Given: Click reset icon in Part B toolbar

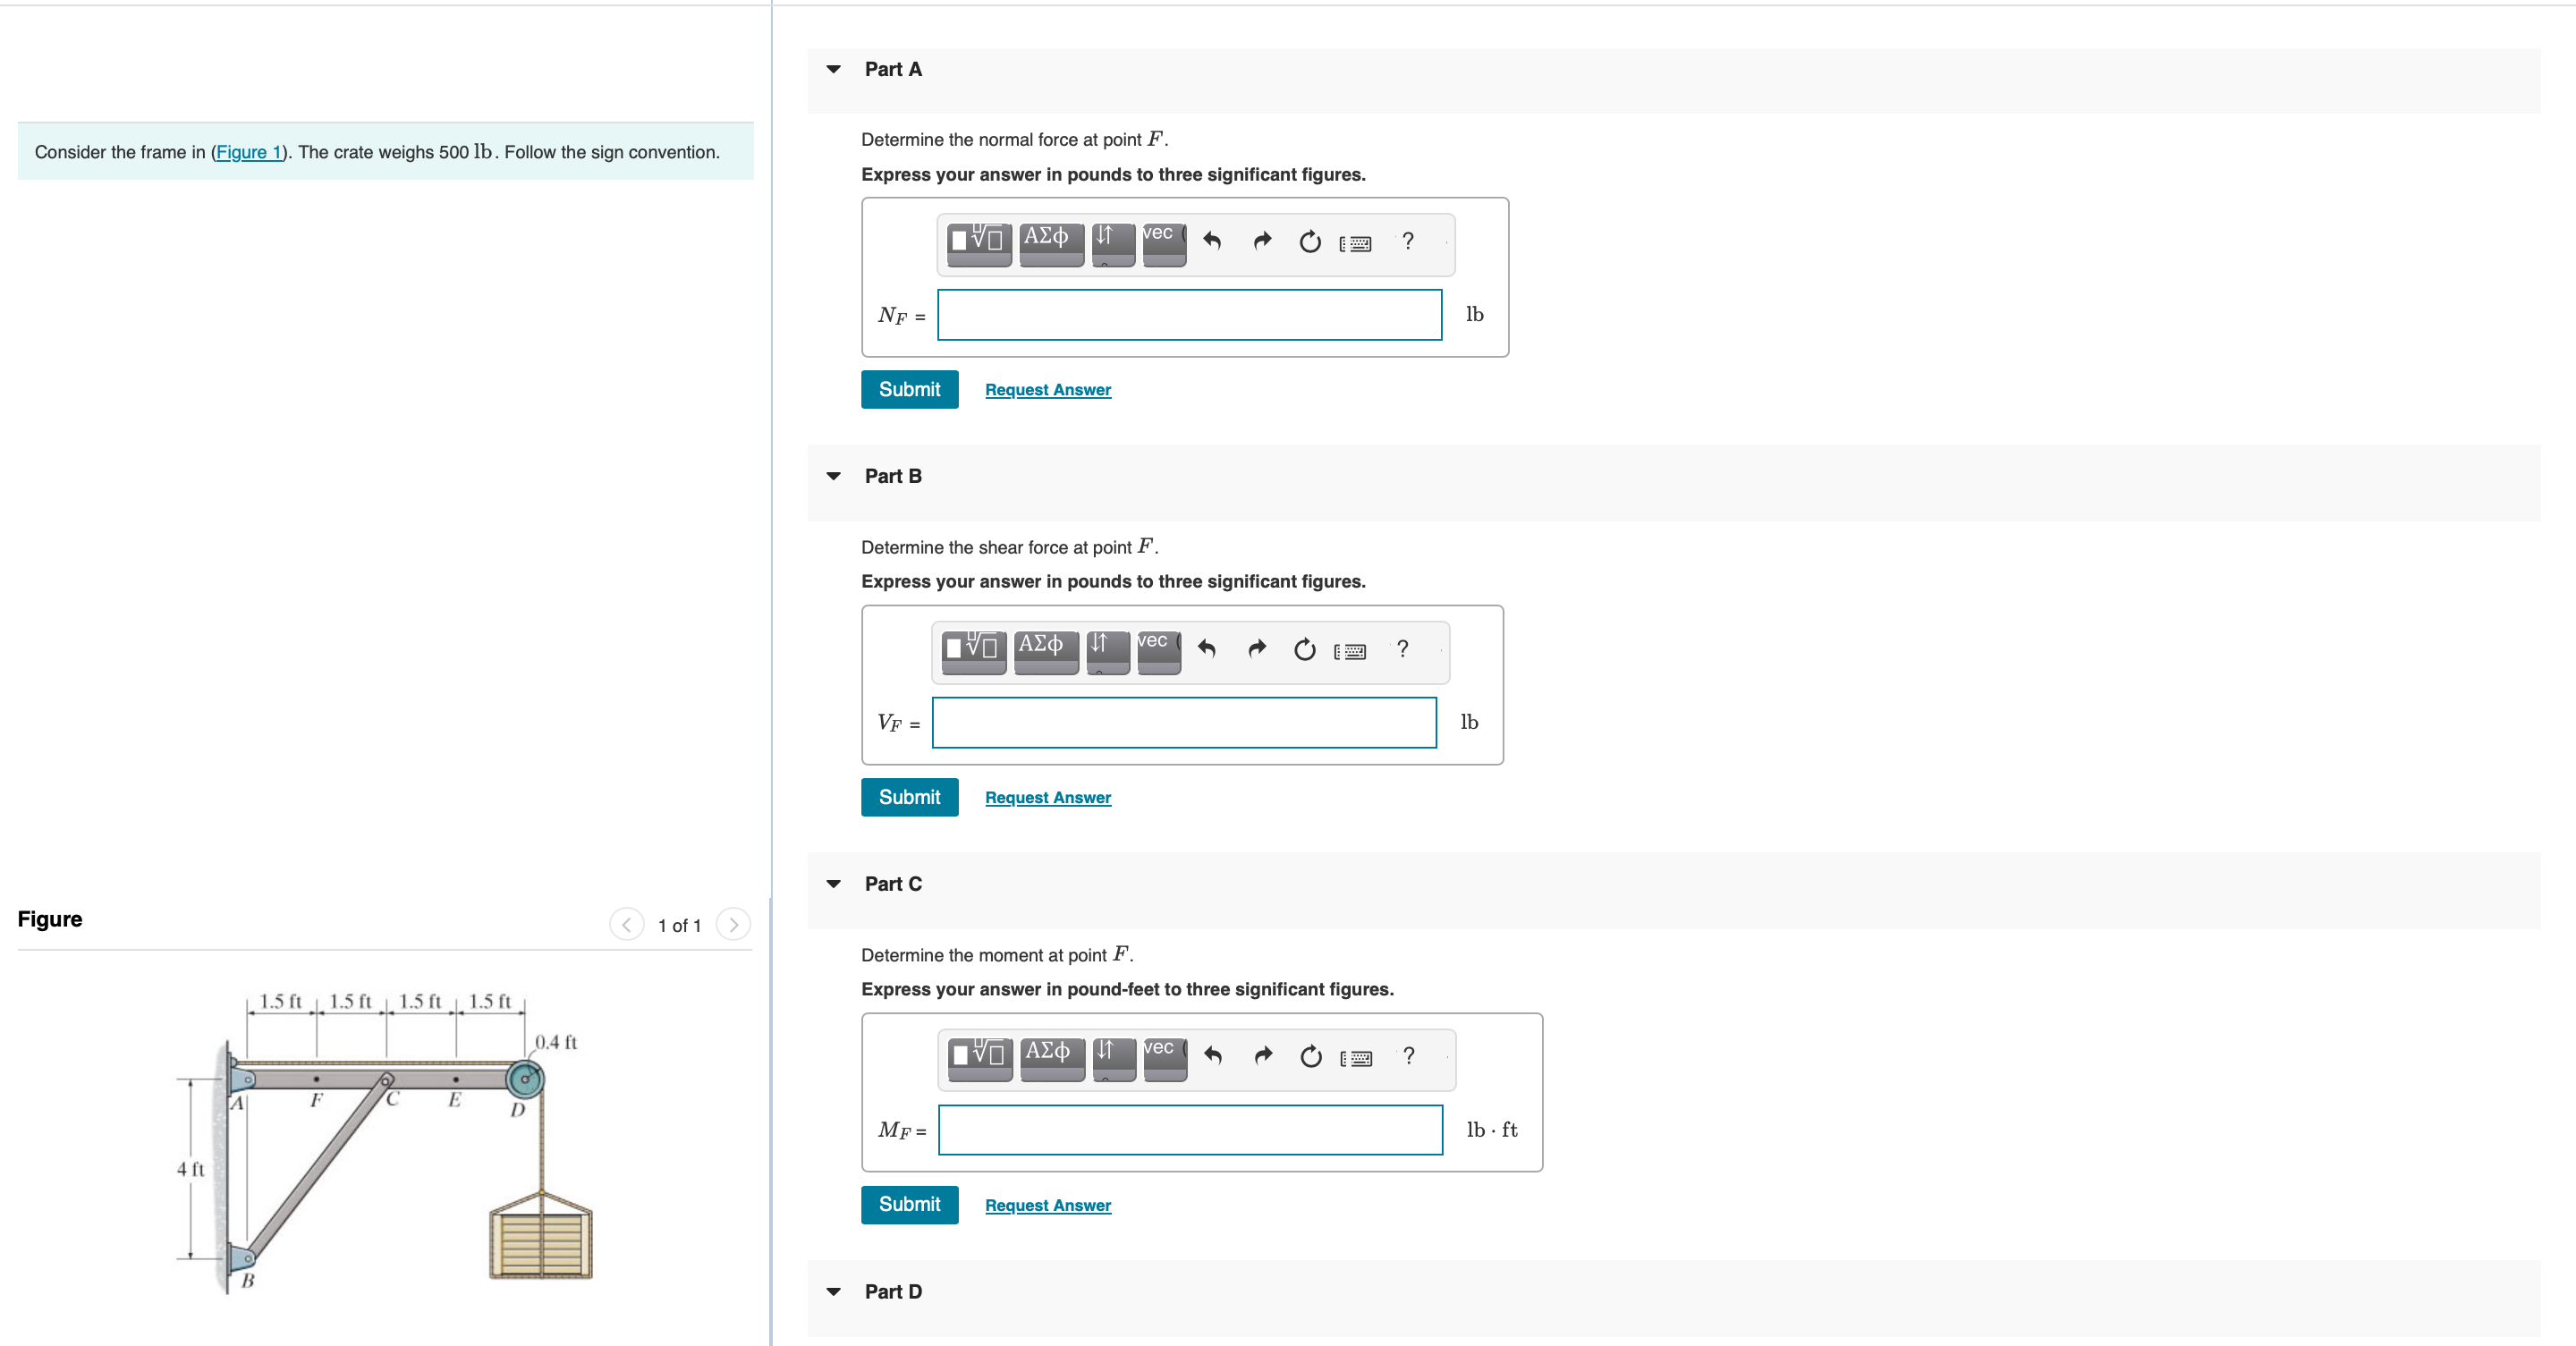Looking at the screenshot, I should point(1304,650).
